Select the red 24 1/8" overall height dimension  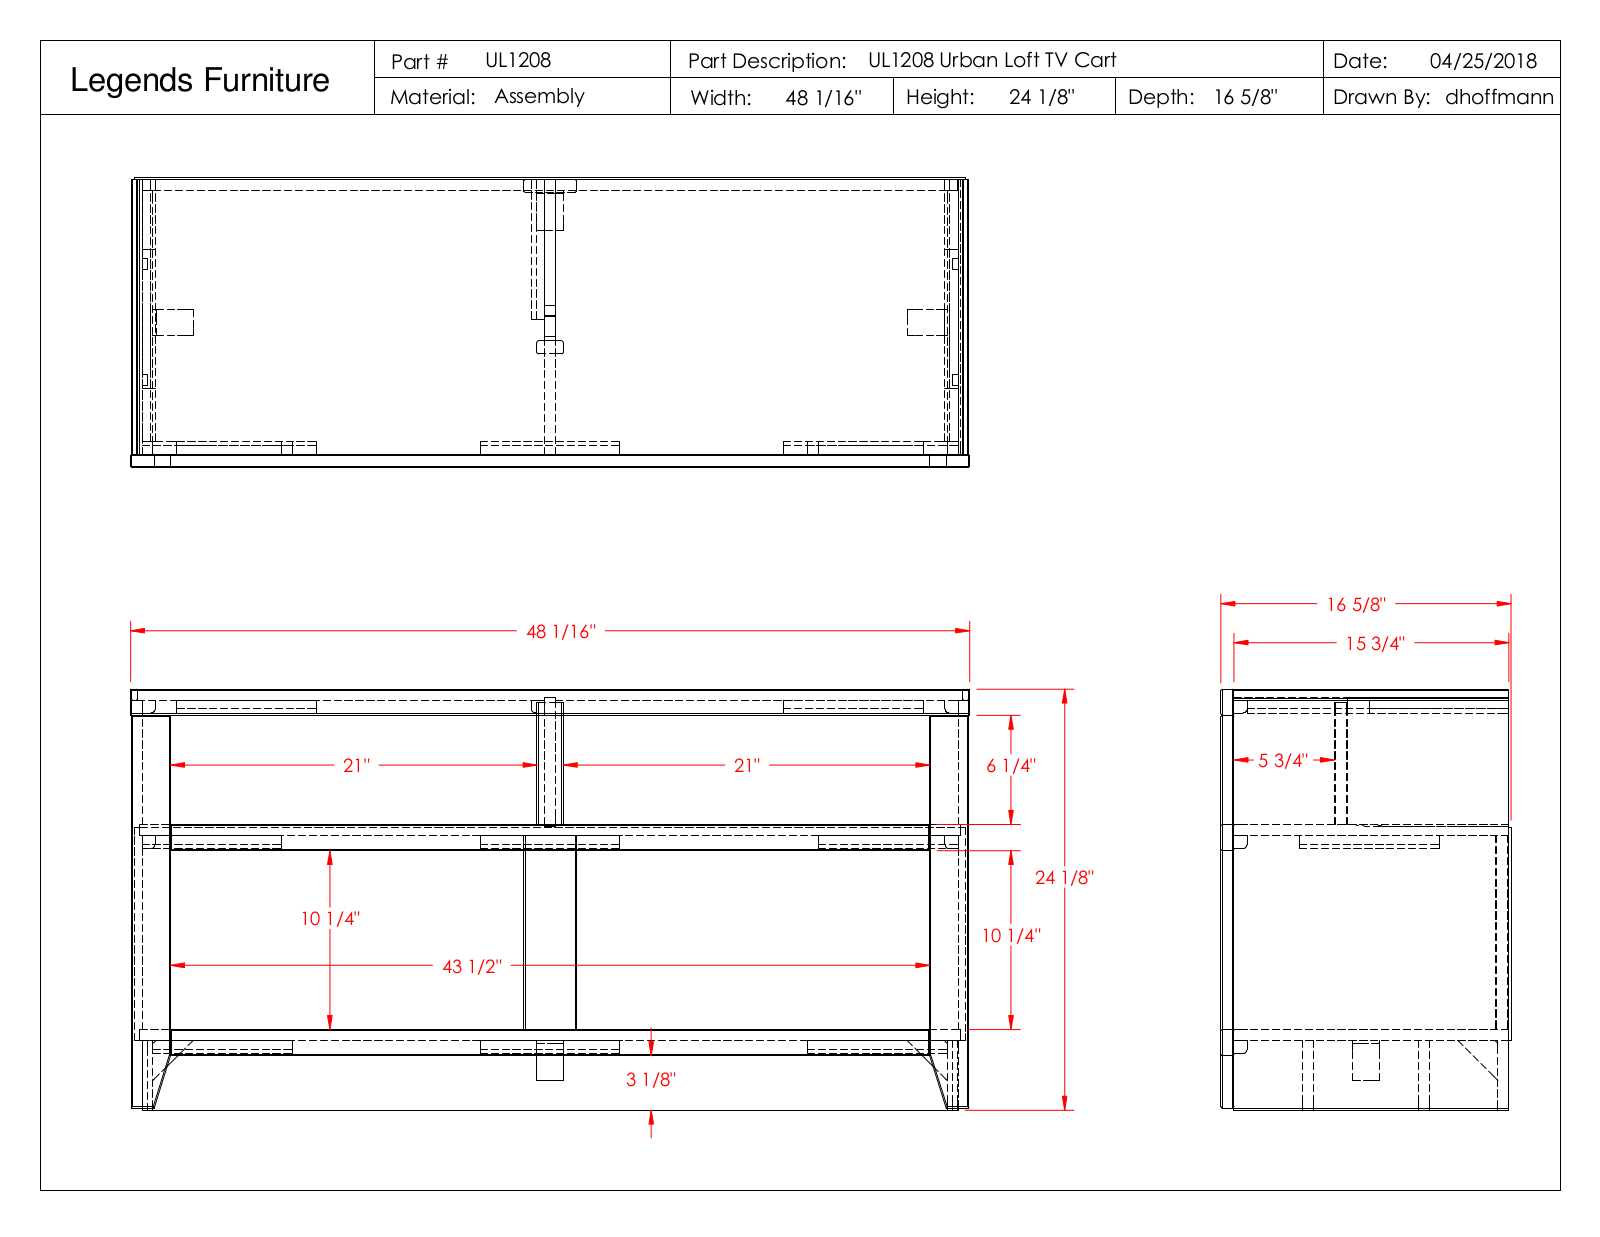(1064, 877)
